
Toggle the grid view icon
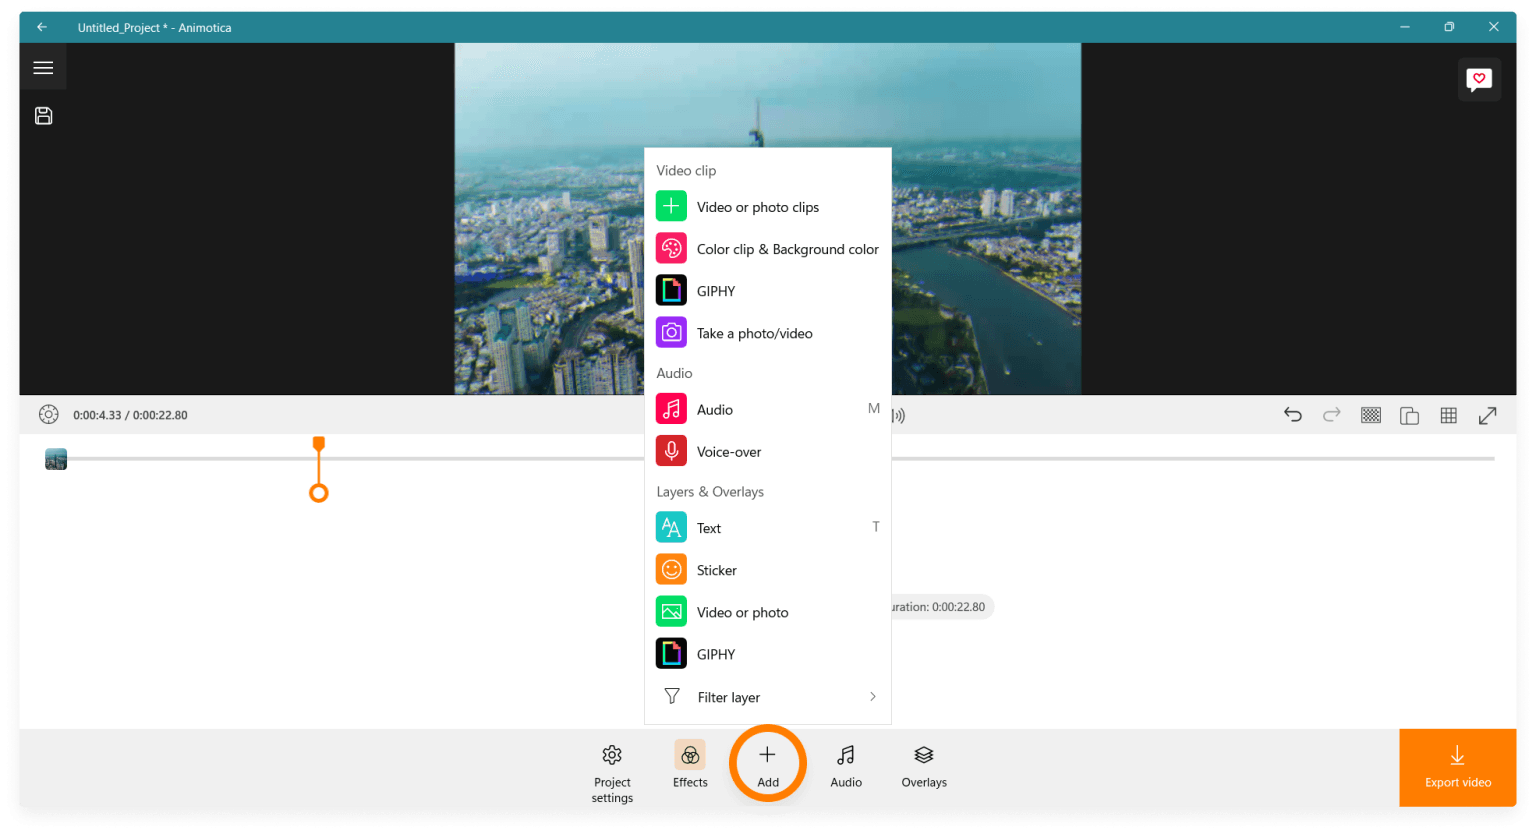pos(1448,415)
